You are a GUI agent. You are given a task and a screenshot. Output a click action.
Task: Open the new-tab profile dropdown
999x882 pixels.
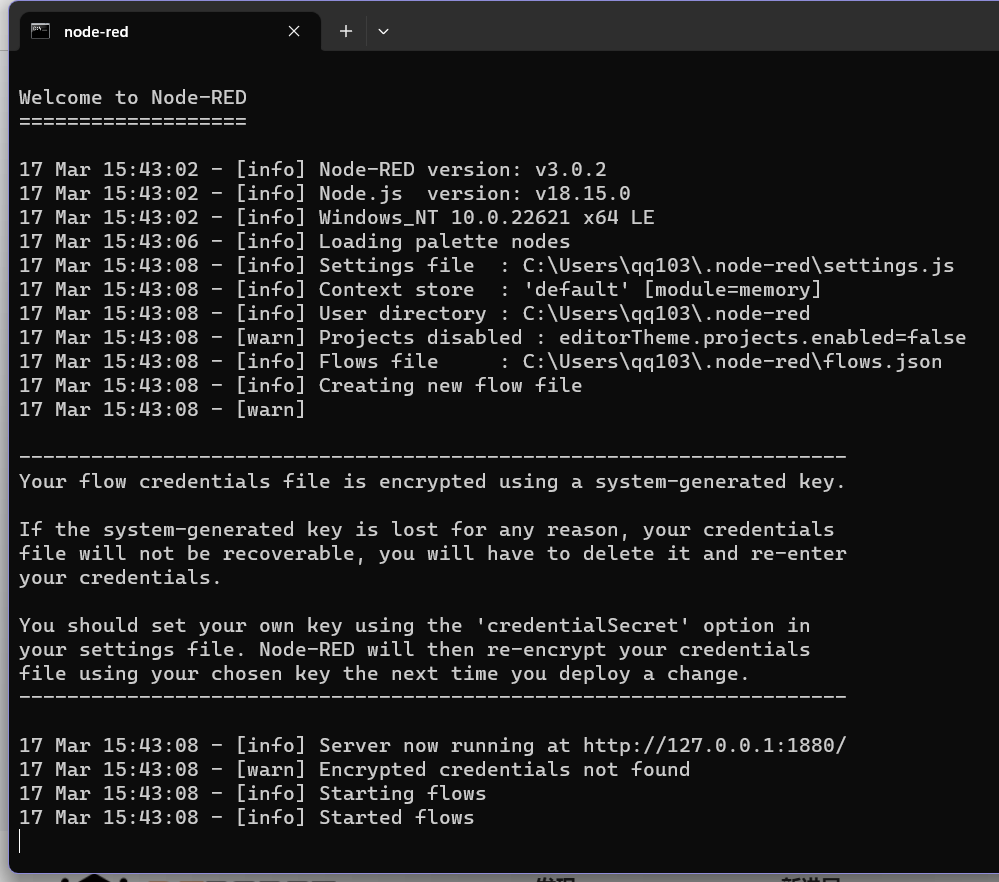383,31
